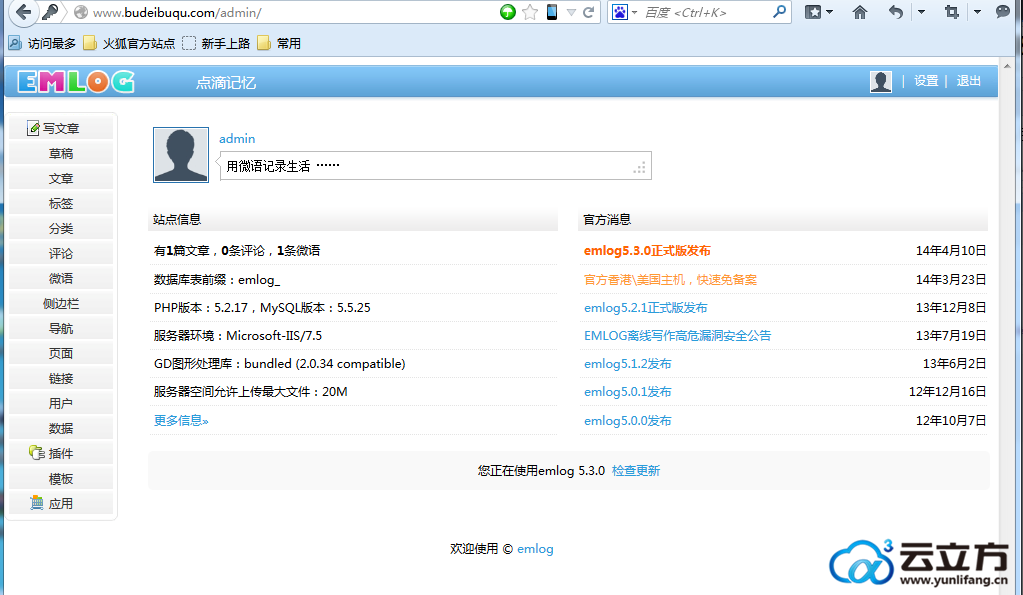Open the 访问最多 bookmarks folder

(x=42, y=44)
